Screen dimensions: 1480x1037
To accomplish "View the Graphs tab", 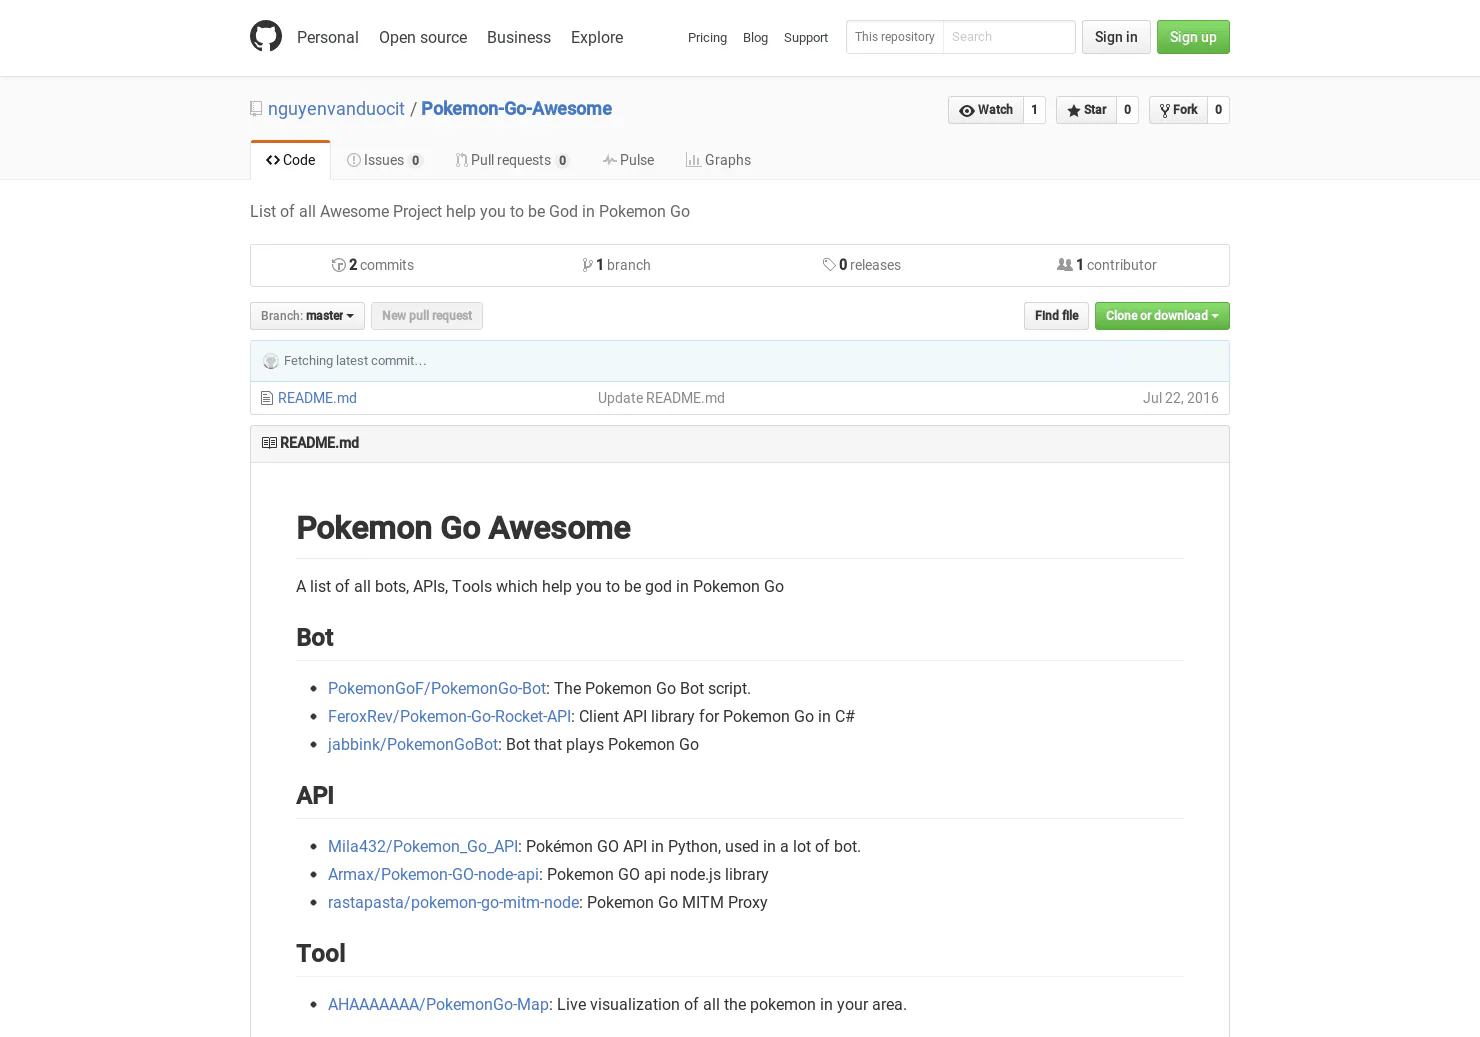I will pos(718,160).
